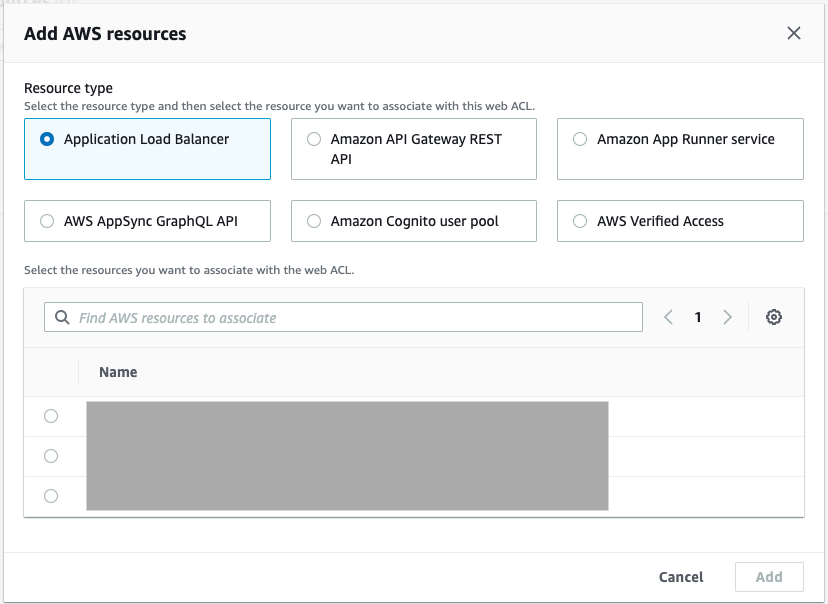This screenshot has width=828, height=604.
Task: Select the first resource row radio button
Action: point(51,416)
